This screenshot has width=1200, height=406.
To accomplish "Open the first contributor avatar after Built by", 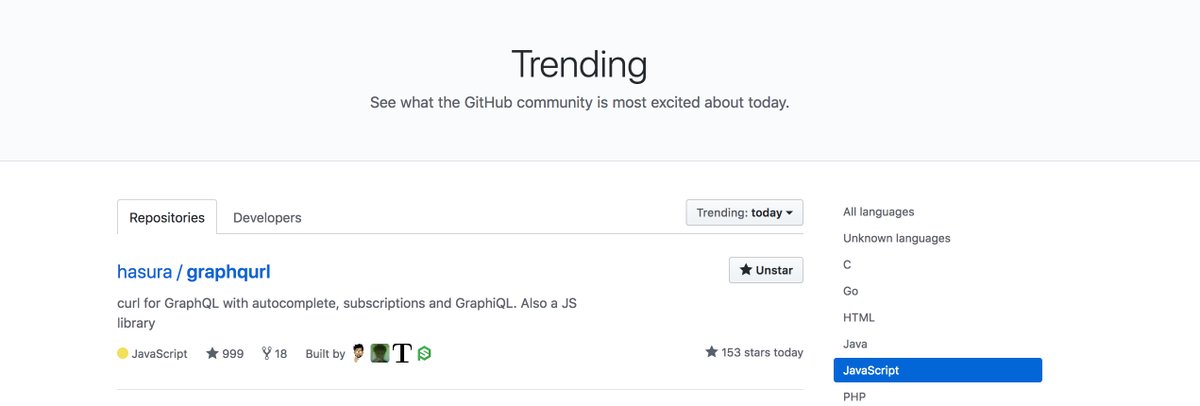I will (359, 353).
